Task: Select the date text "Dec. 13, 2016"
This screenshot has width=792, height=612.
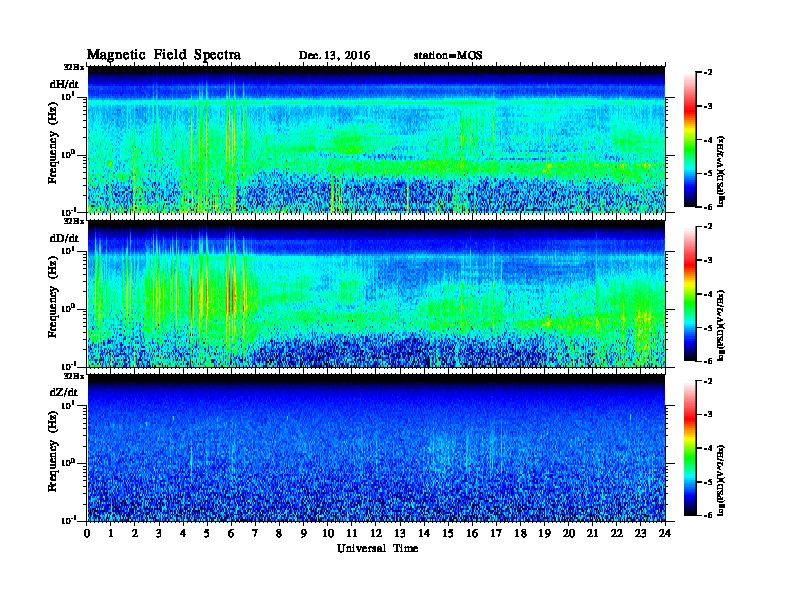Action: coord(334,56)
